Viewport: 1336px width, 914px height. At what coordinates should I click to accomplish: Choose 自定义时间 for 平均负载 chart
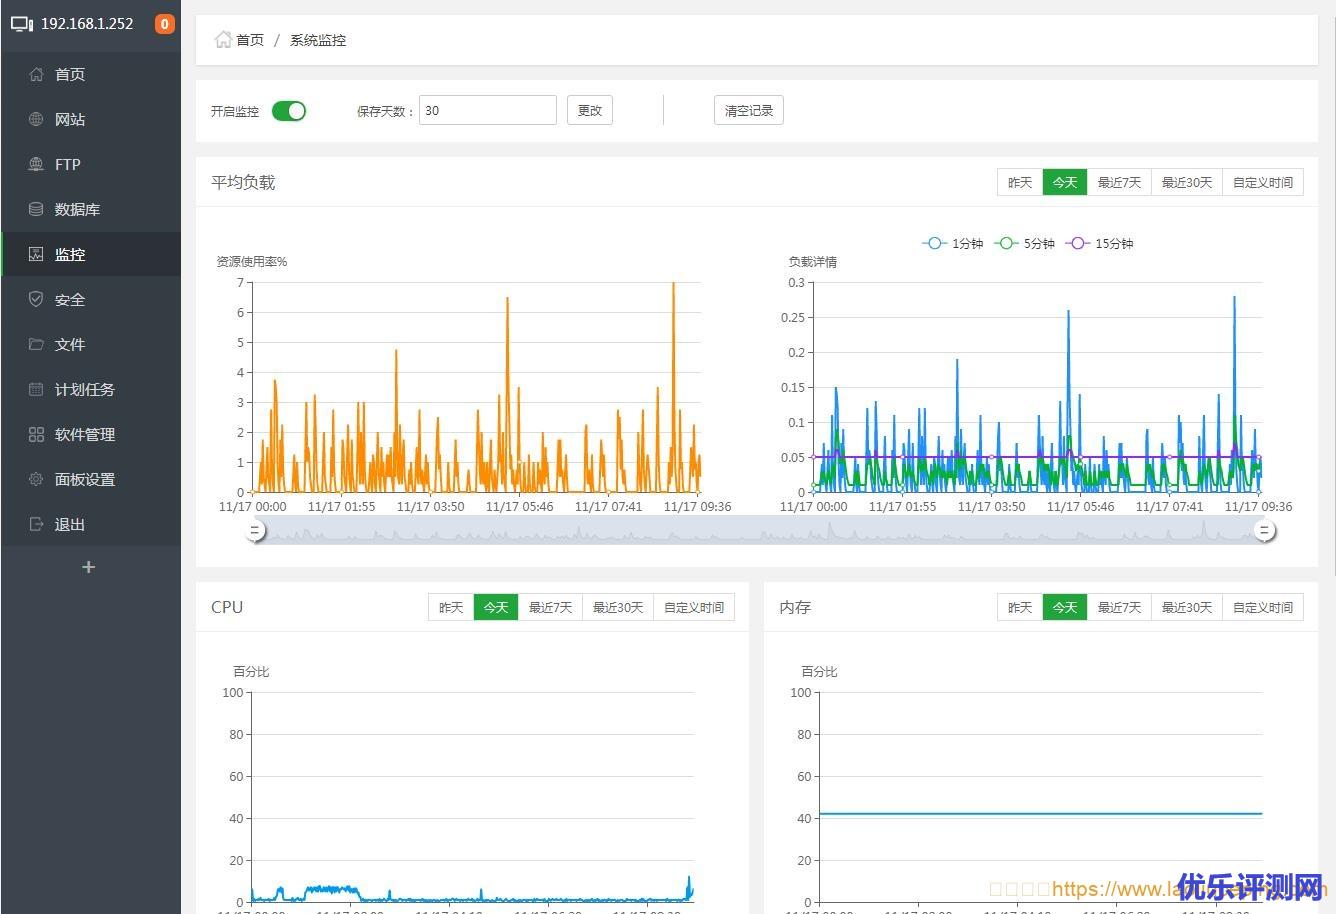click(1263, 182)
